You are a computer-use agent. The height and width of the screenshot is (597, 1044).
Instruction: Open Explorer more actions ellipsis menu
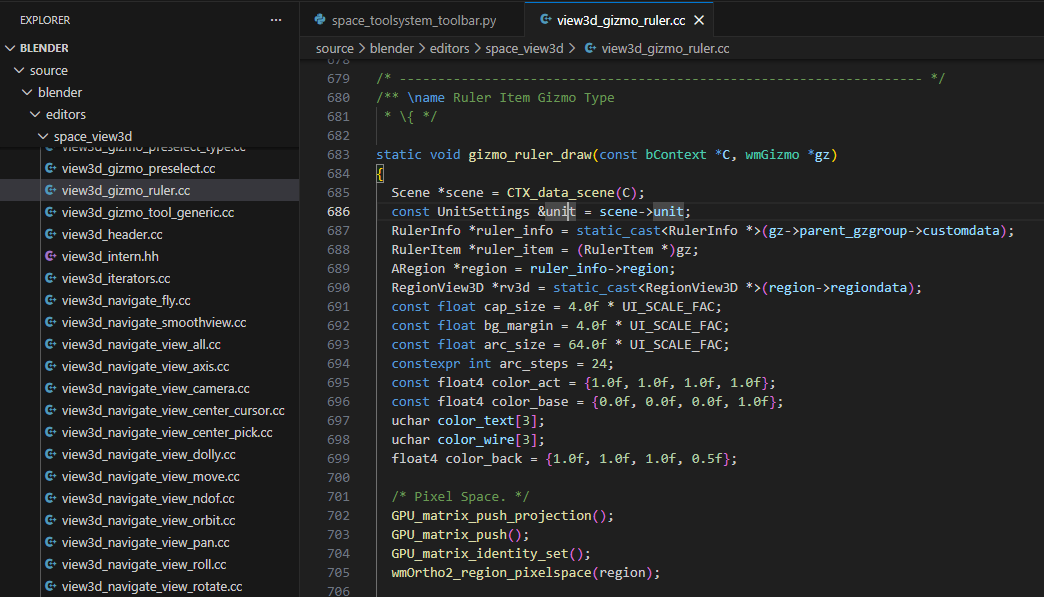coord(276,20)
